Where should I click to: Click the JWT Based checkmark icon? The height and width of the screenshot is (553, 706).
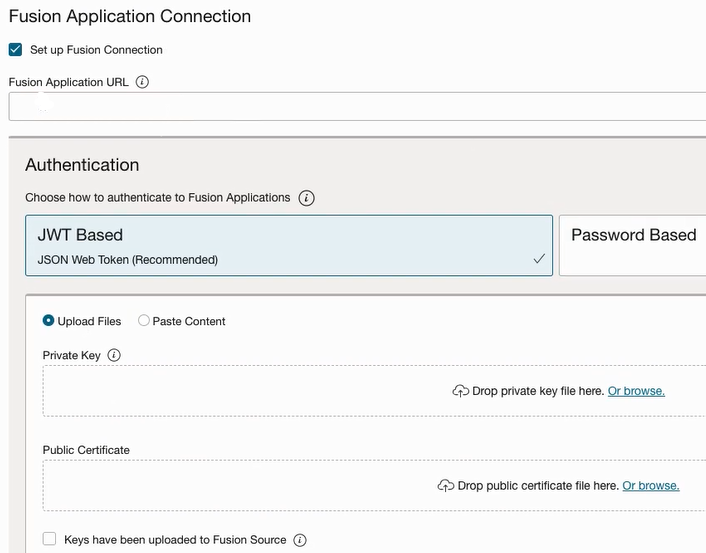coord(539,259)
